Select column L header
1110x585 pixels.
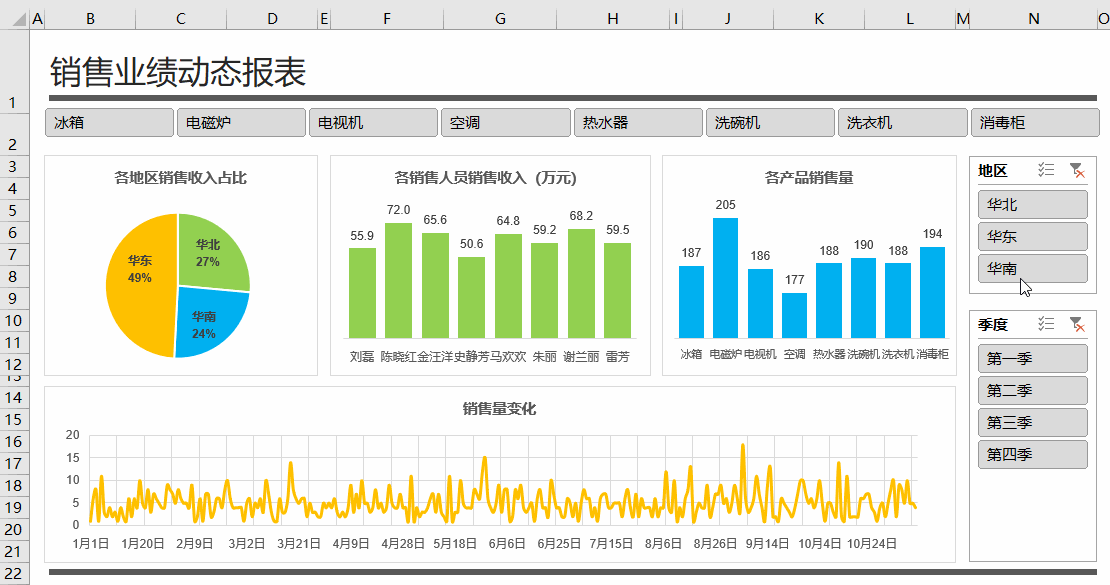pyautogui.click(x=910, y=19)
